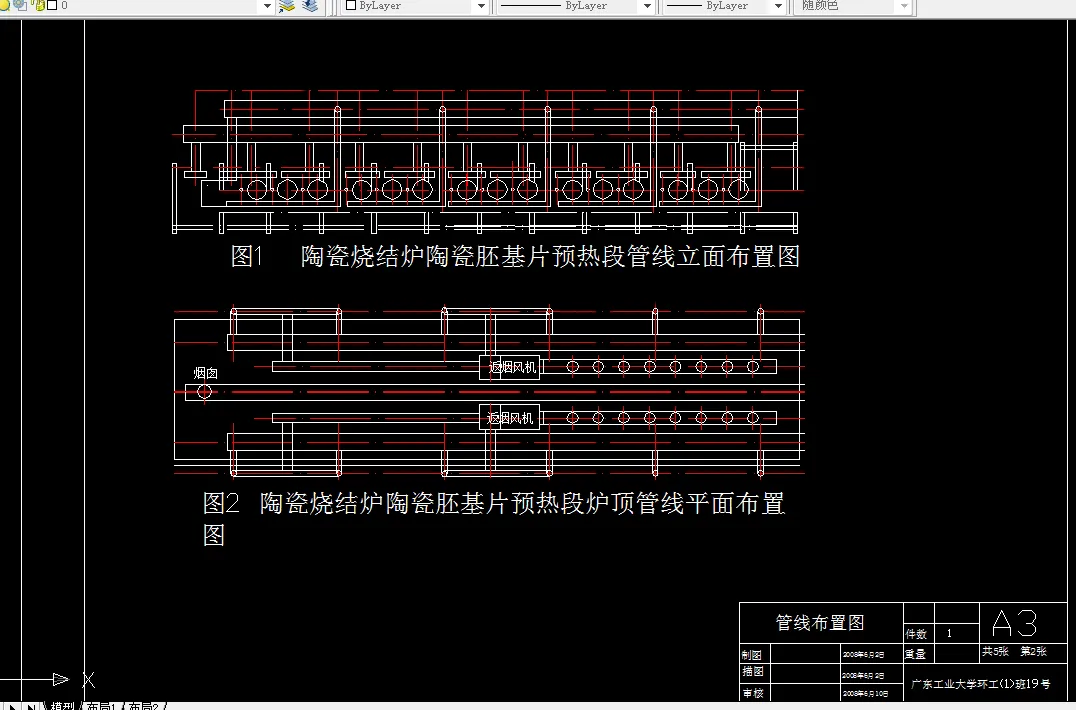Select the 共5张 sheet count text

[995, 651]
